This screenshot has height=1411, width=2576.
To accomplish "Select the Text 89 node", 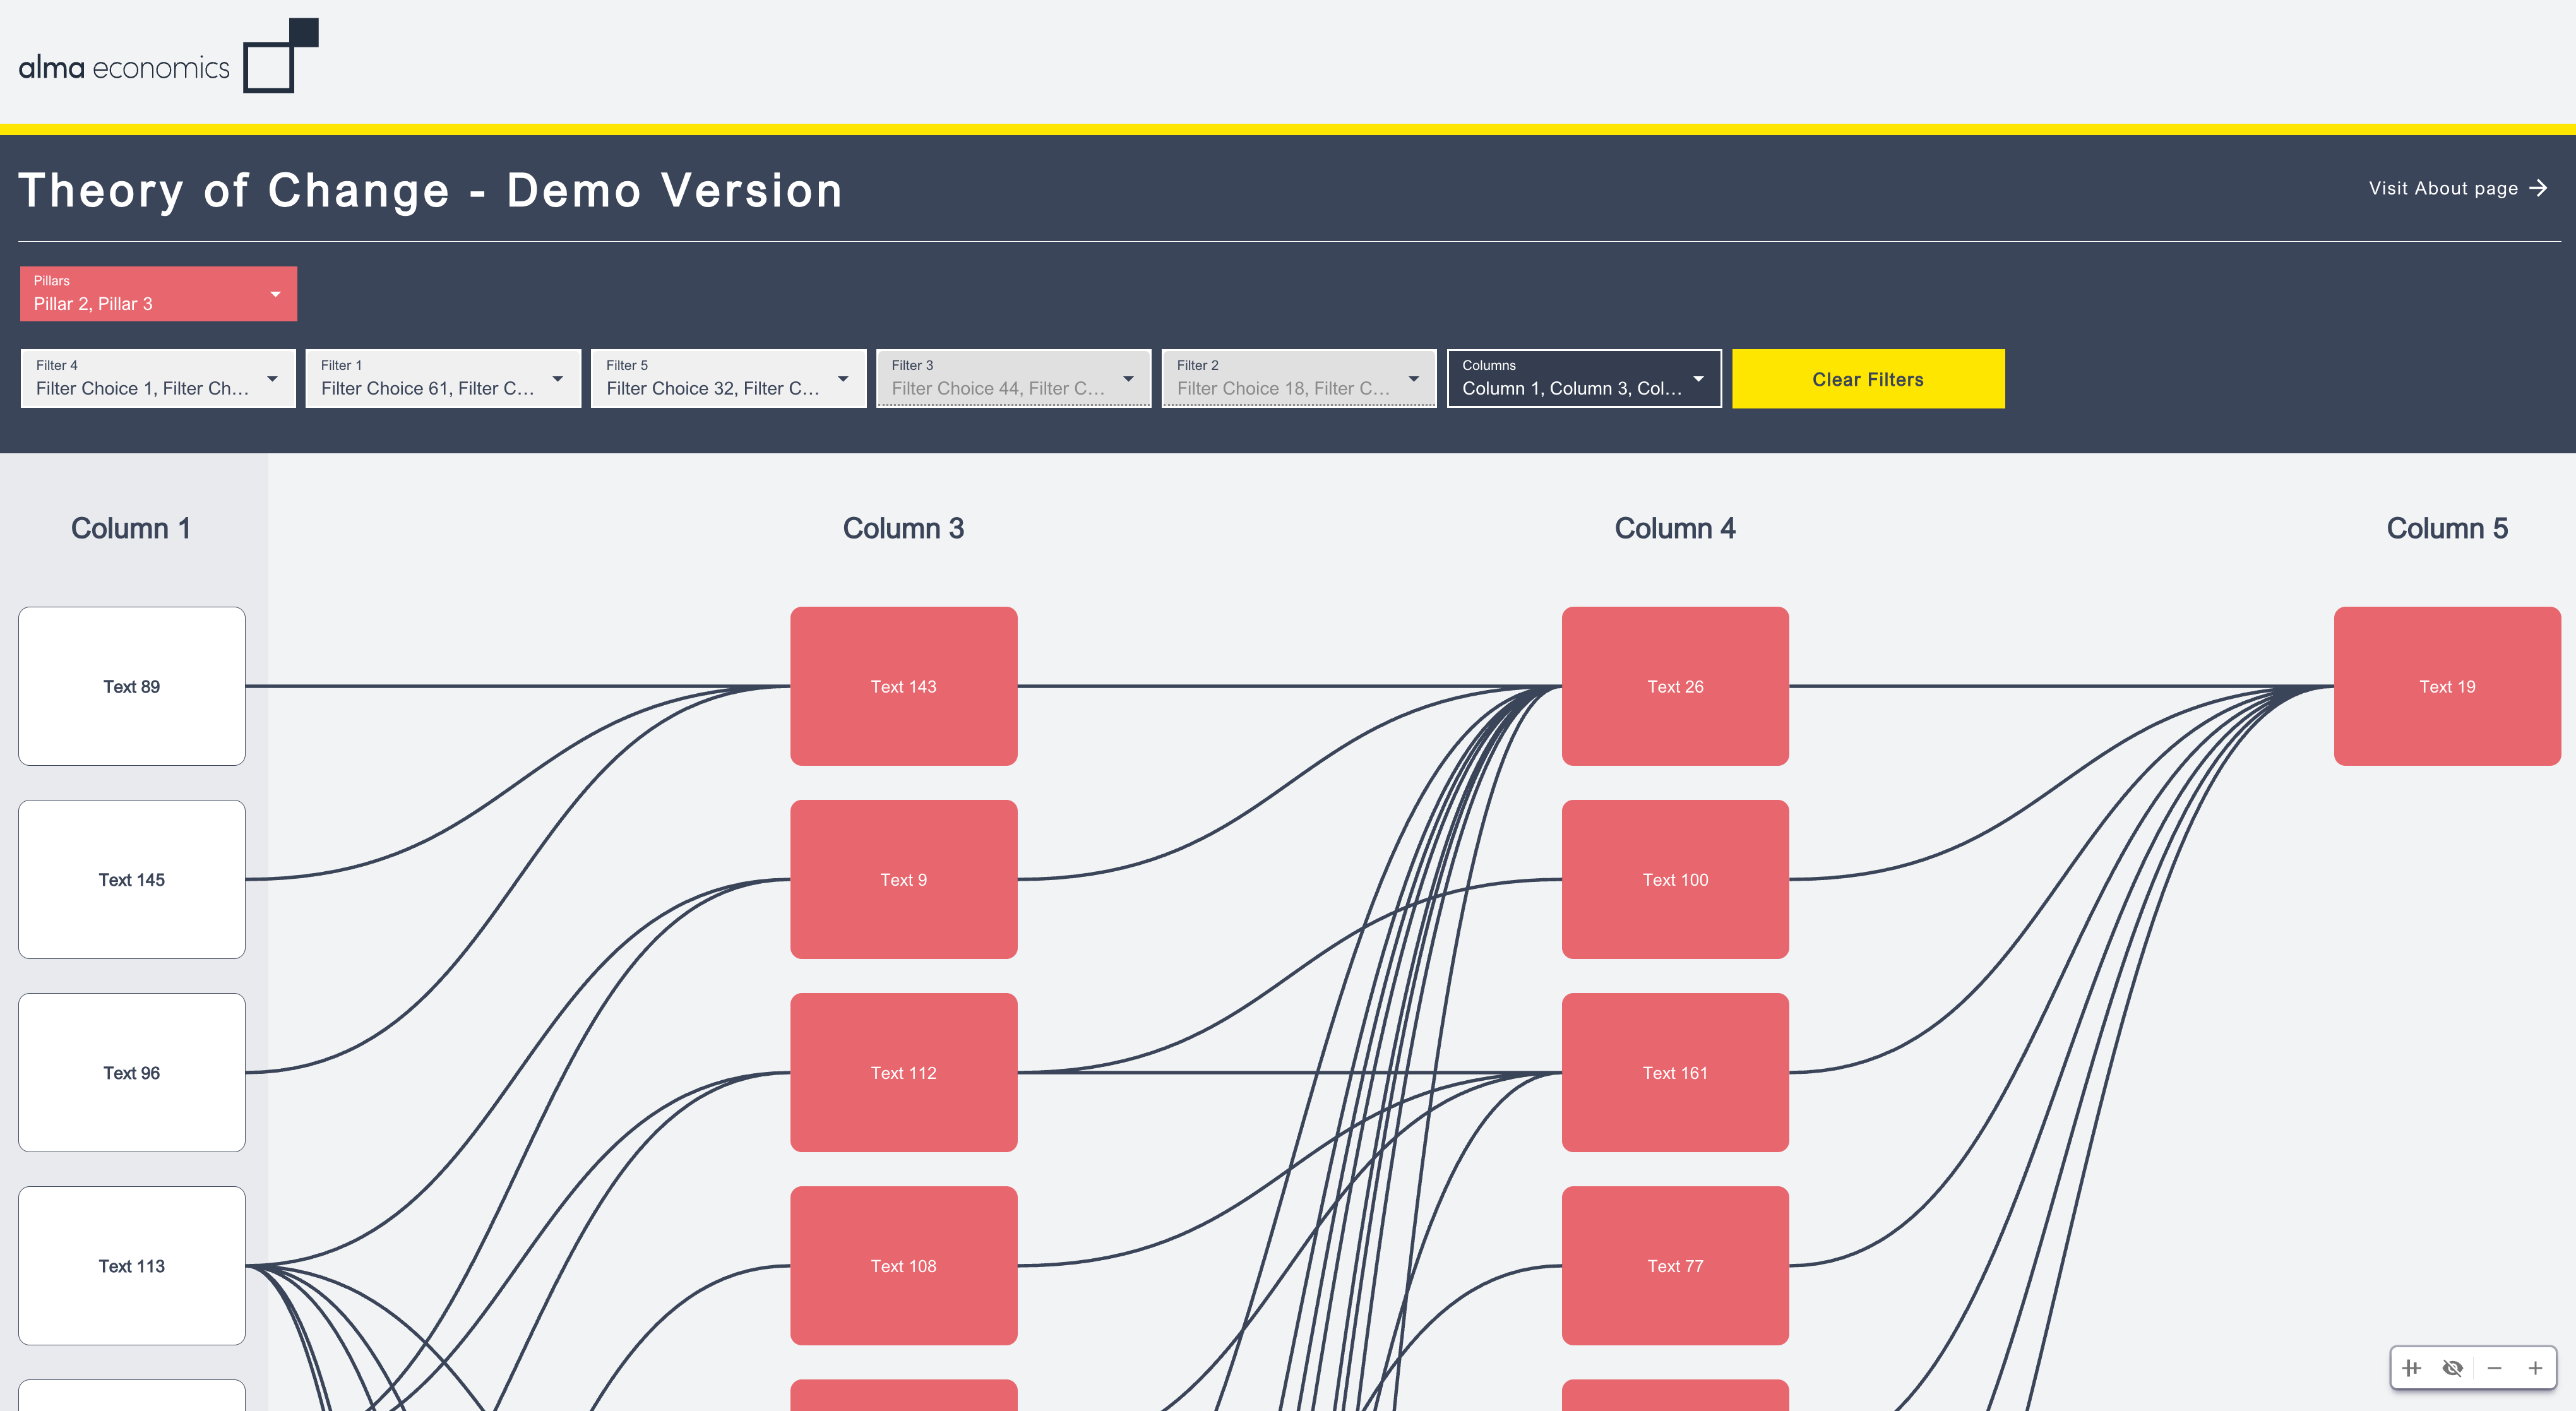I will (132, 686).
